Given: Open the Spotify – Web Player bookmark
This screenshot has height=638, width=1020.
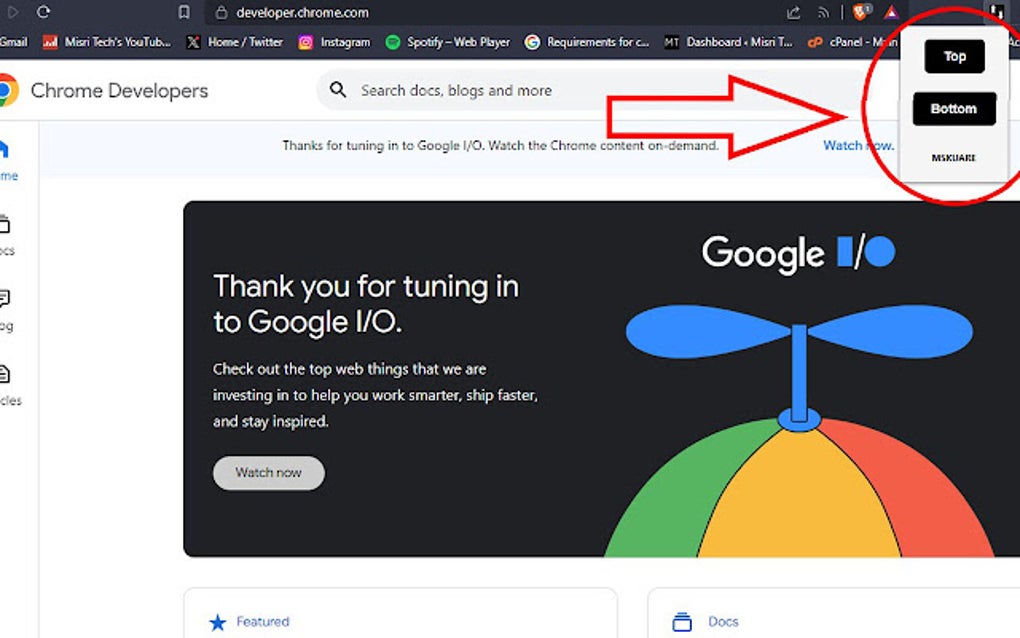Looking at the screenshot, I should point(448,42).
